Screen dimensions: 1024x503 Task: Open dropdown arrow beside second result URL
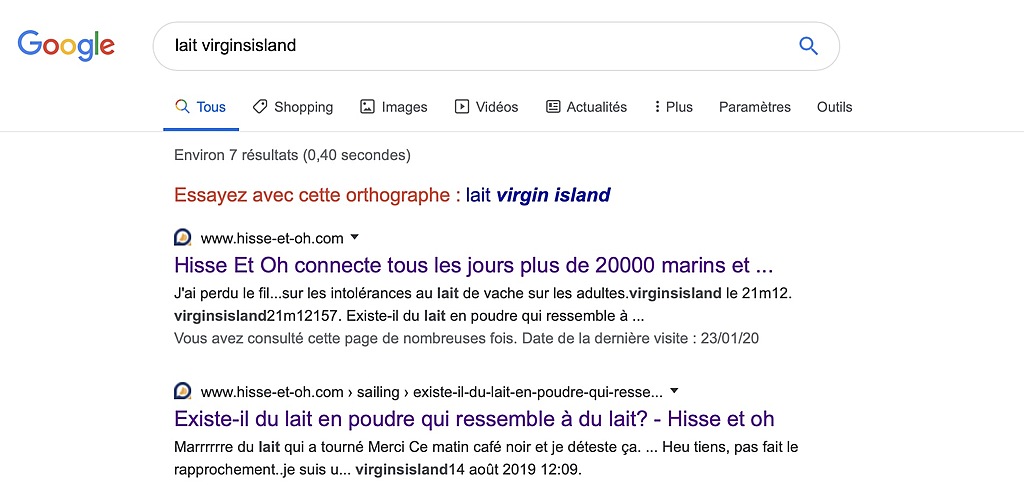click(x=675, y=391)
